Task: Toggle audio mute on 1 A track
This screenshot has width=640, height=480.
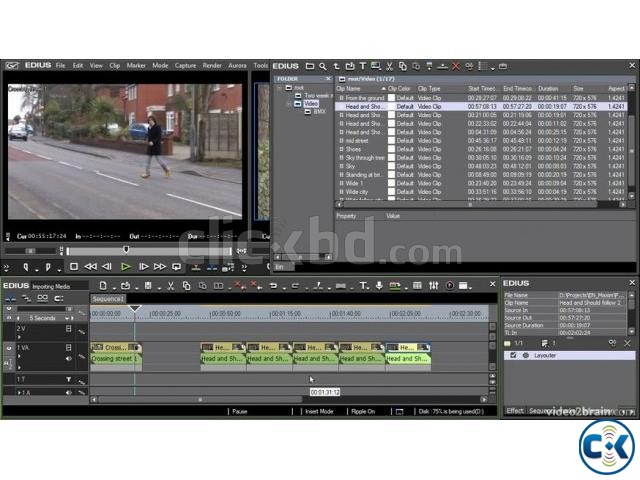Action: point(69,392)
